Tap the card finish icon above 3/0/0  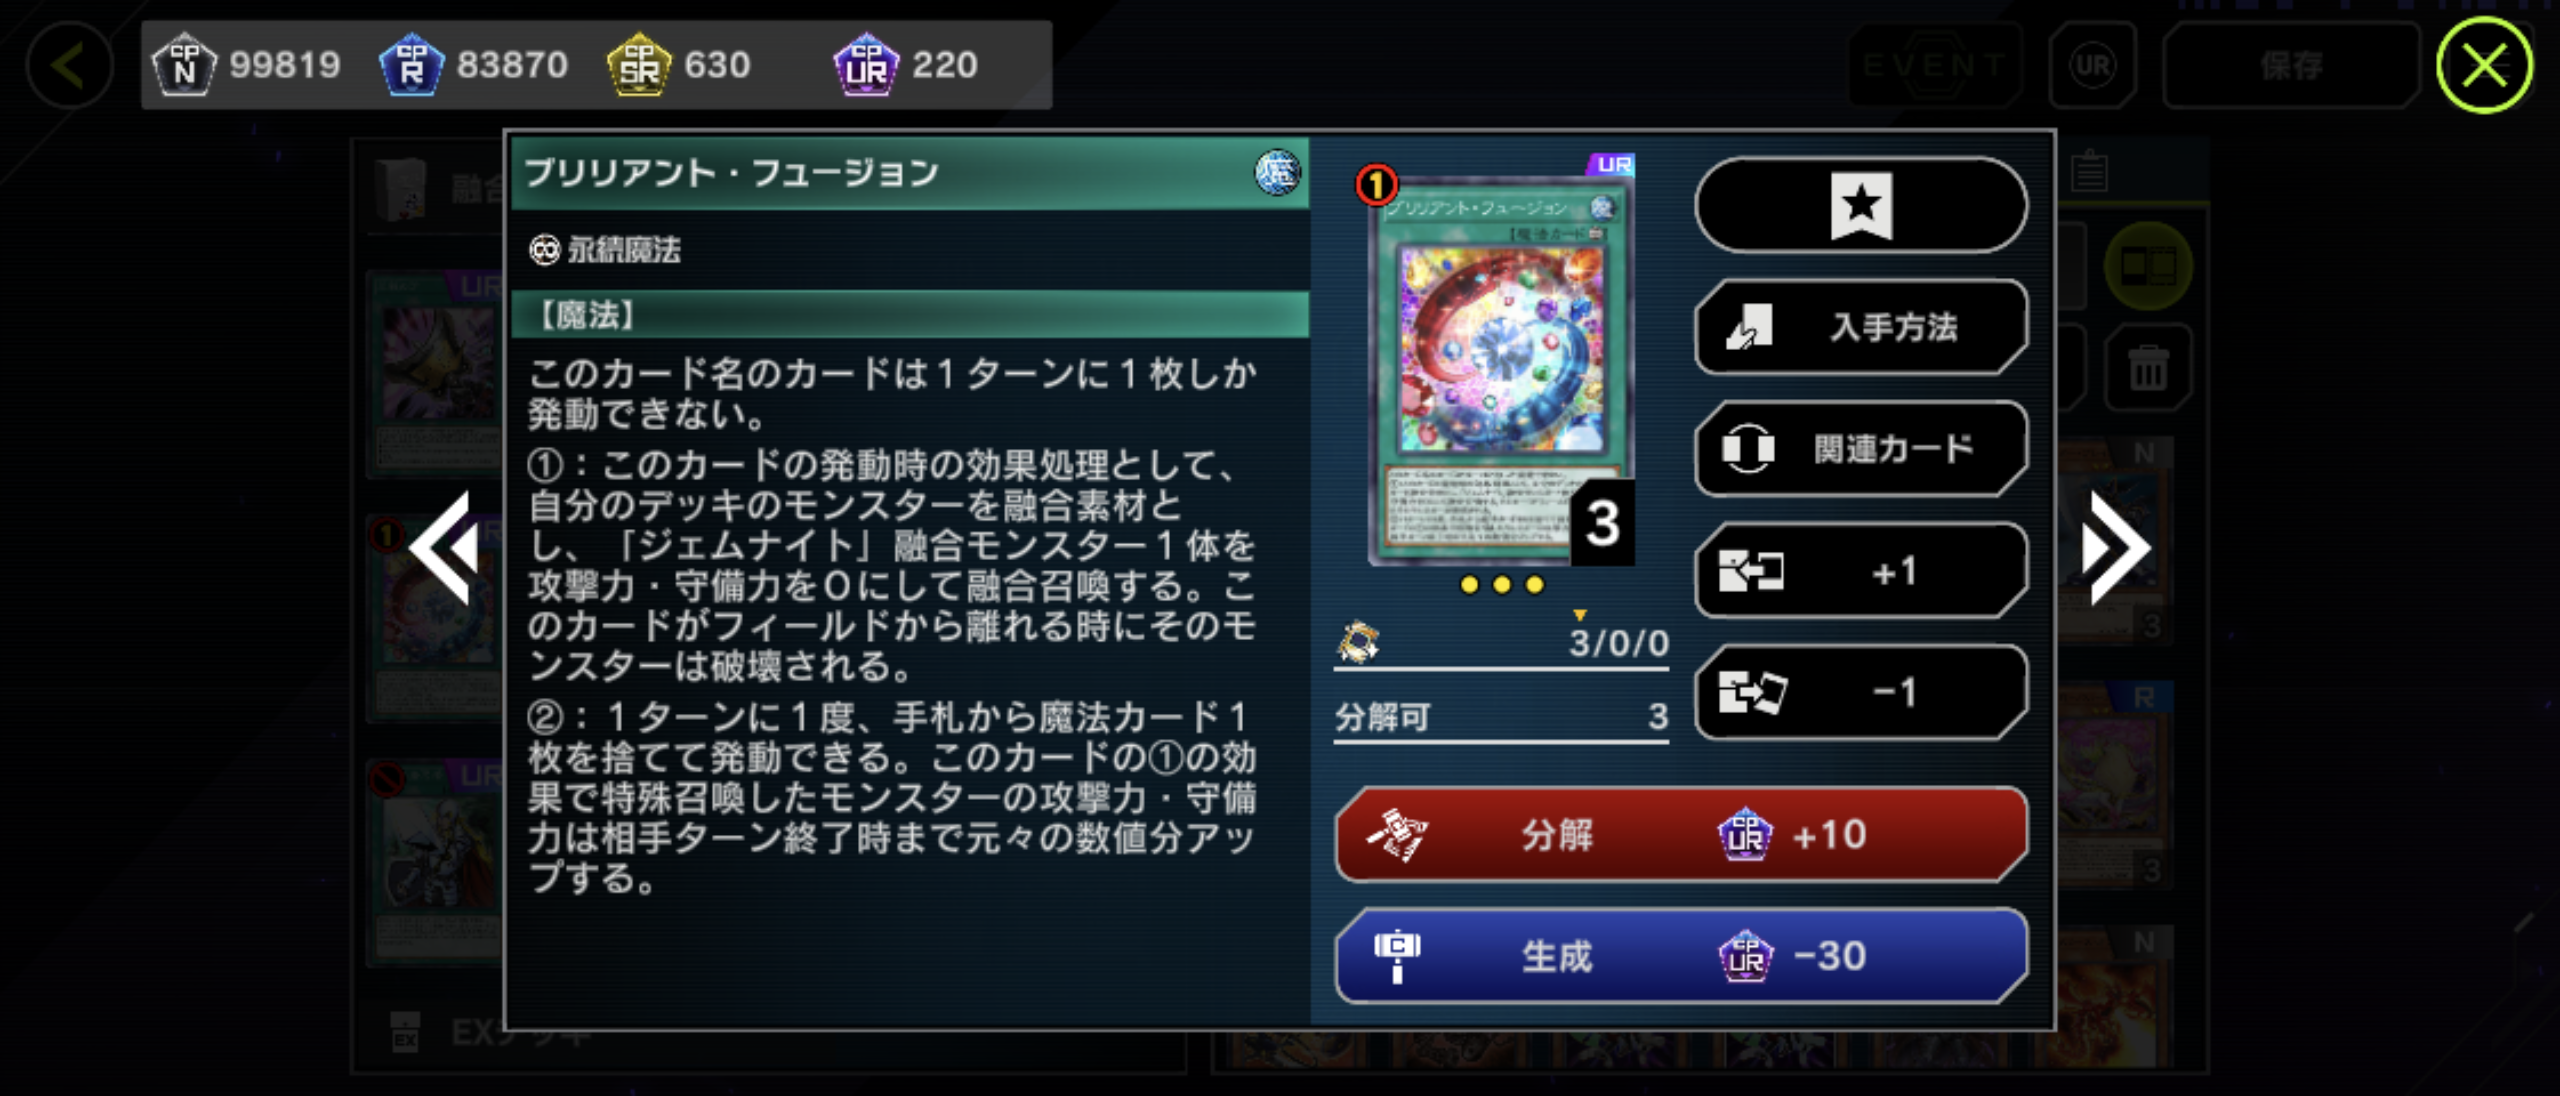tap(1358, 642)
